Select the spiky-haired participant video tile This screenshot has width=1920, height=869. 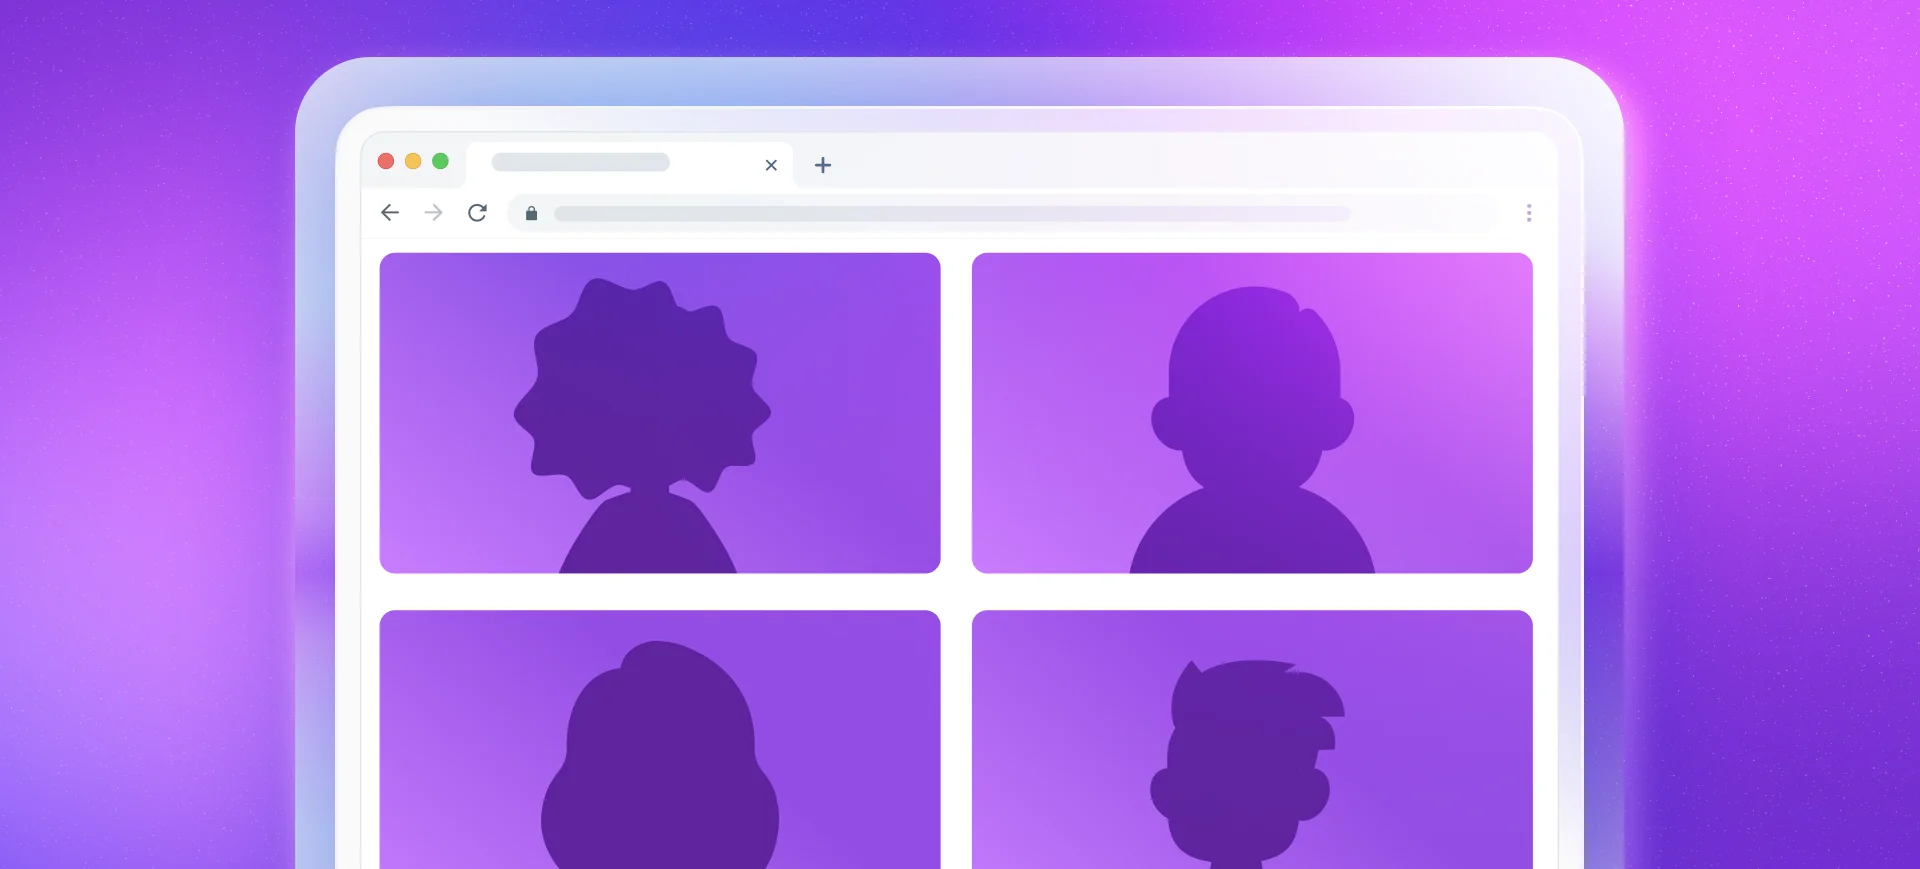(1251, 740)
